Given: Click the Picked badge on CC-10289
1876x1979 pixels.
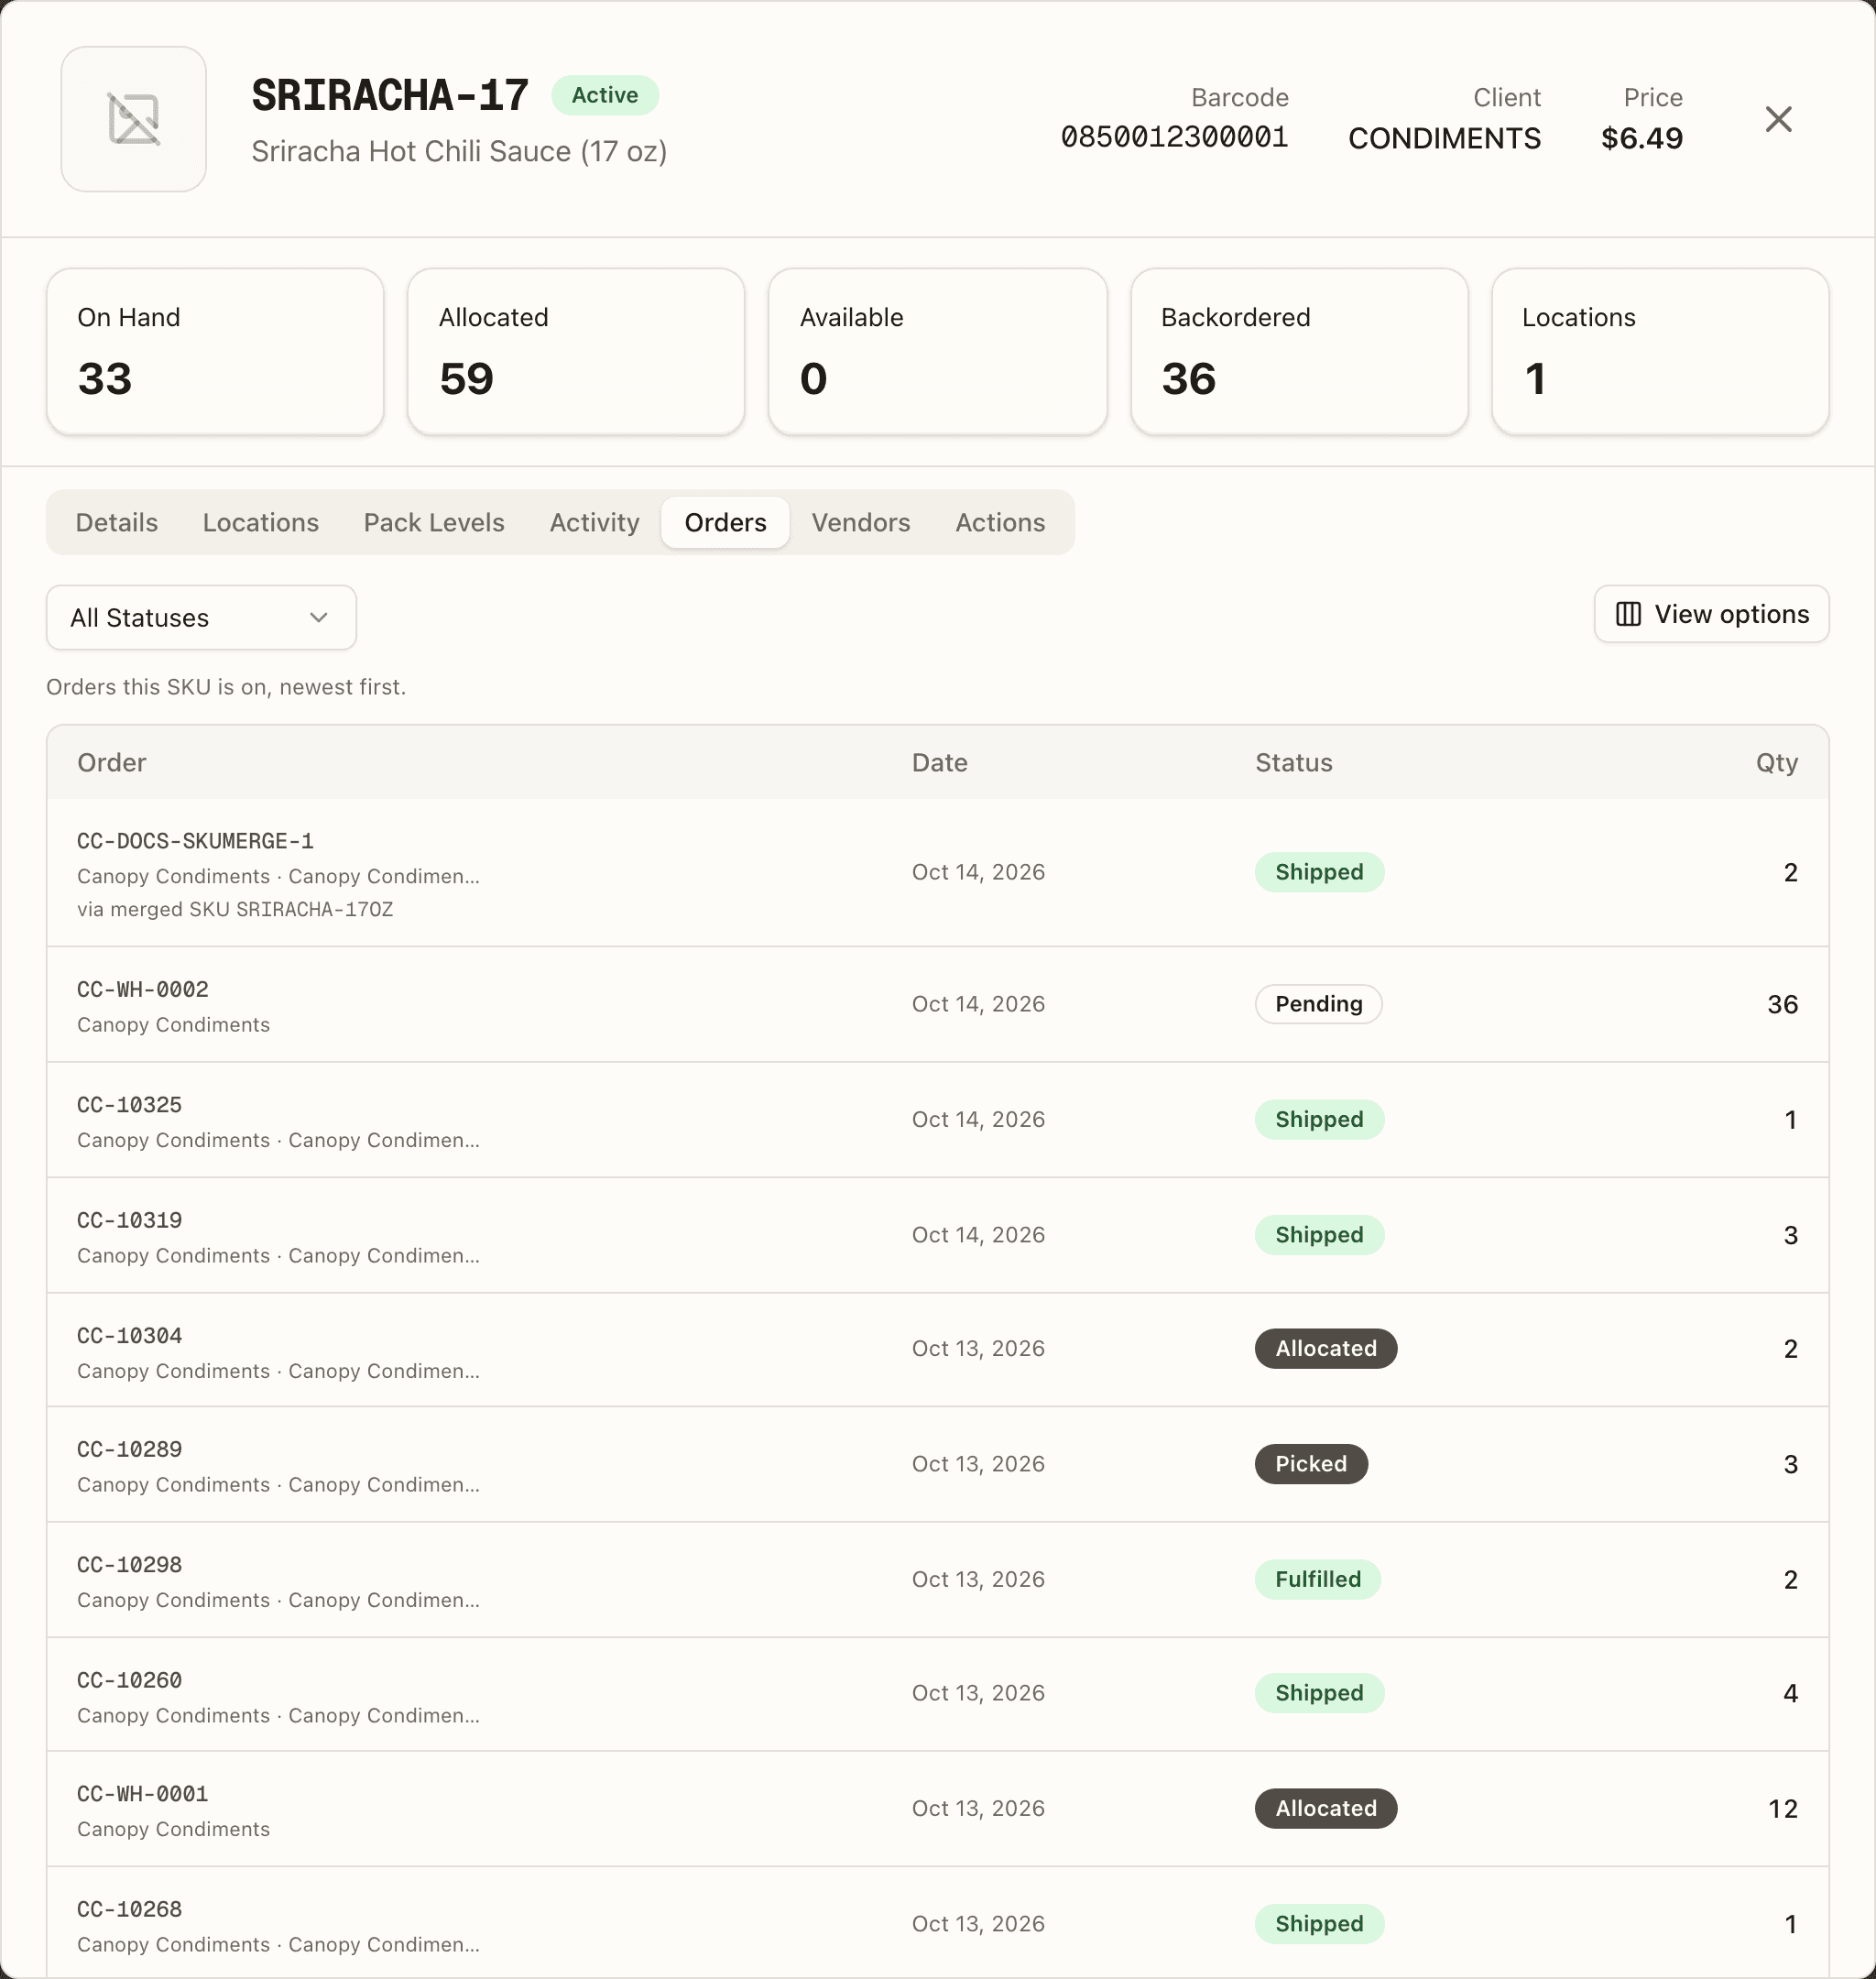Looking at the screenshot, I should pos(1311,1464).
